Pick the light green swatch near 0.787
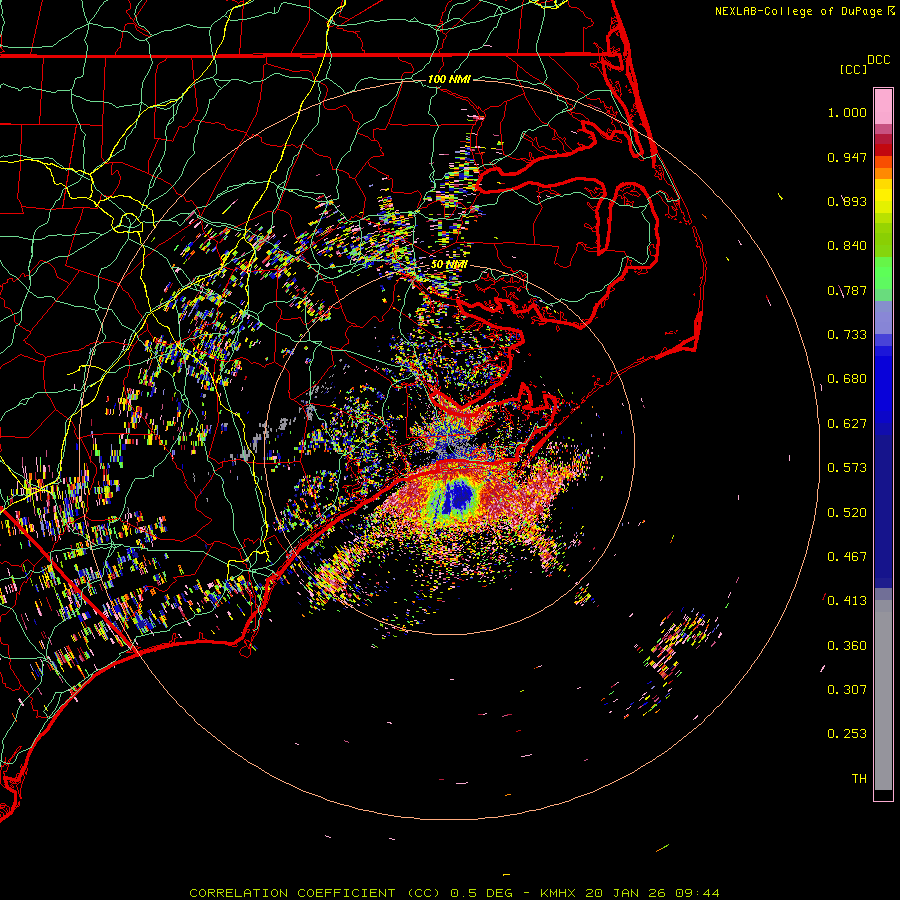This screenshot has height=900, width=900. (883, 273)
